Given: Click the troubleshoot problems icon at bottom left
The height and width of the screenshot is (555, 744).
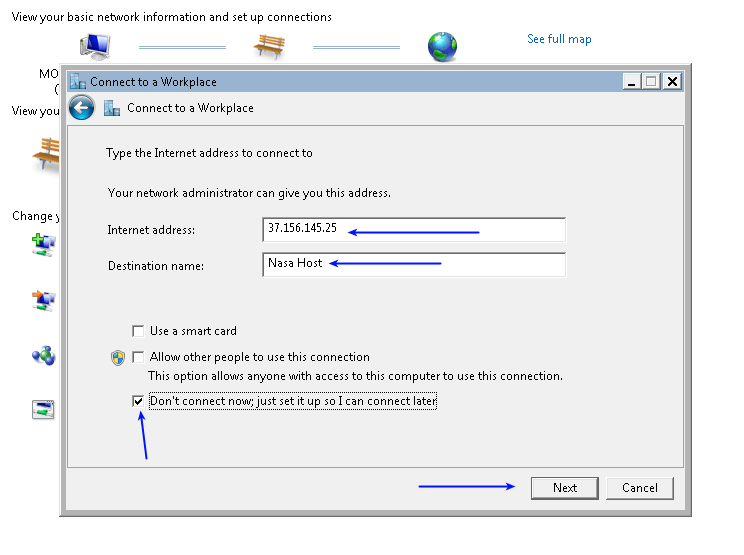Looking at the screenshot, I should point(44,409).
